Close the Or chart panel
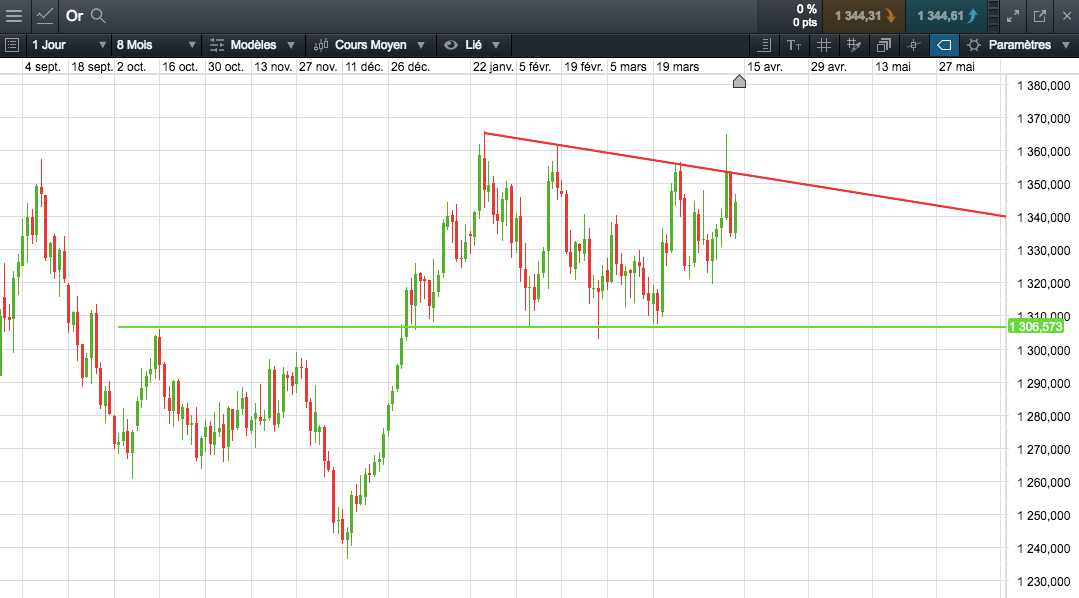The height and width of the screenshot is (598, 1079). [x=1067, y=16]
